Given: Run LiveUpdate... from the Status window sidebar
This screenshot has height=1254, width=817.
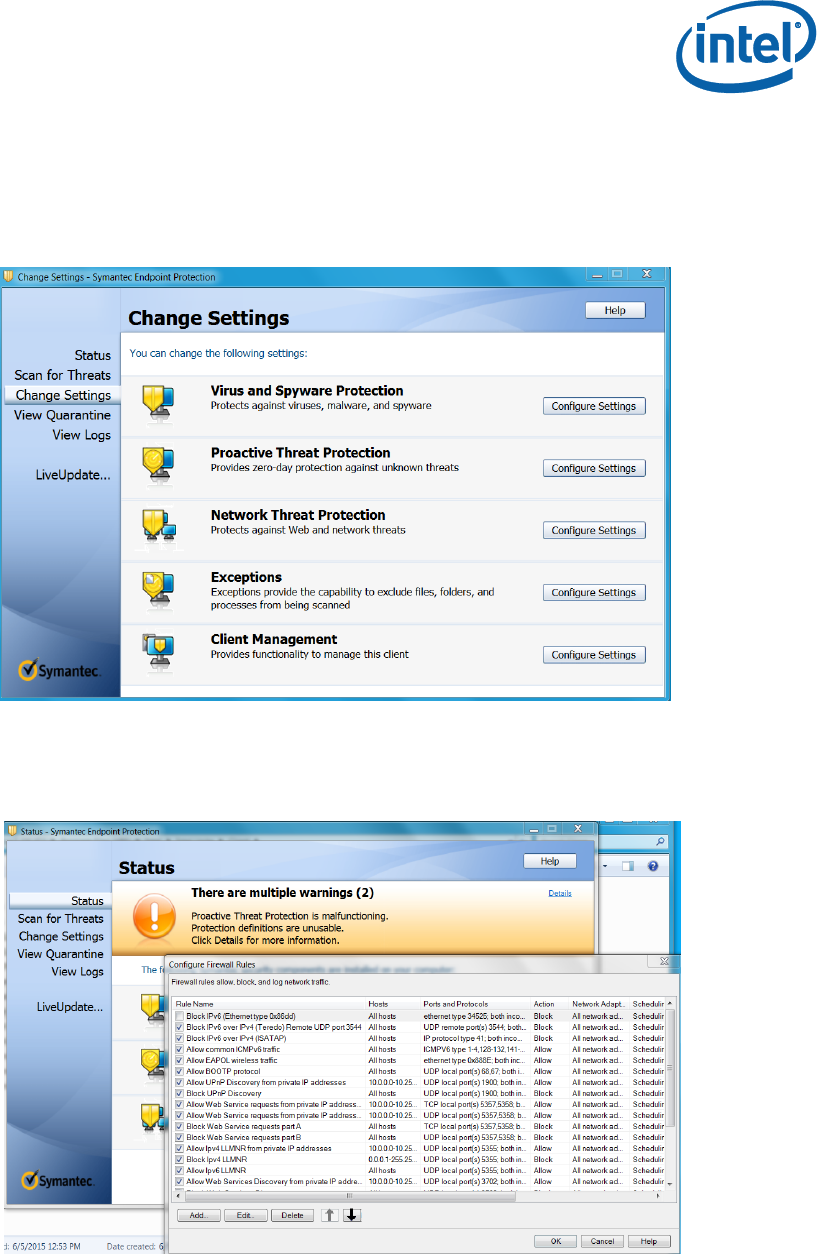Looking at the screenshot, I should pyautogui.click(x=70, y=1007).
